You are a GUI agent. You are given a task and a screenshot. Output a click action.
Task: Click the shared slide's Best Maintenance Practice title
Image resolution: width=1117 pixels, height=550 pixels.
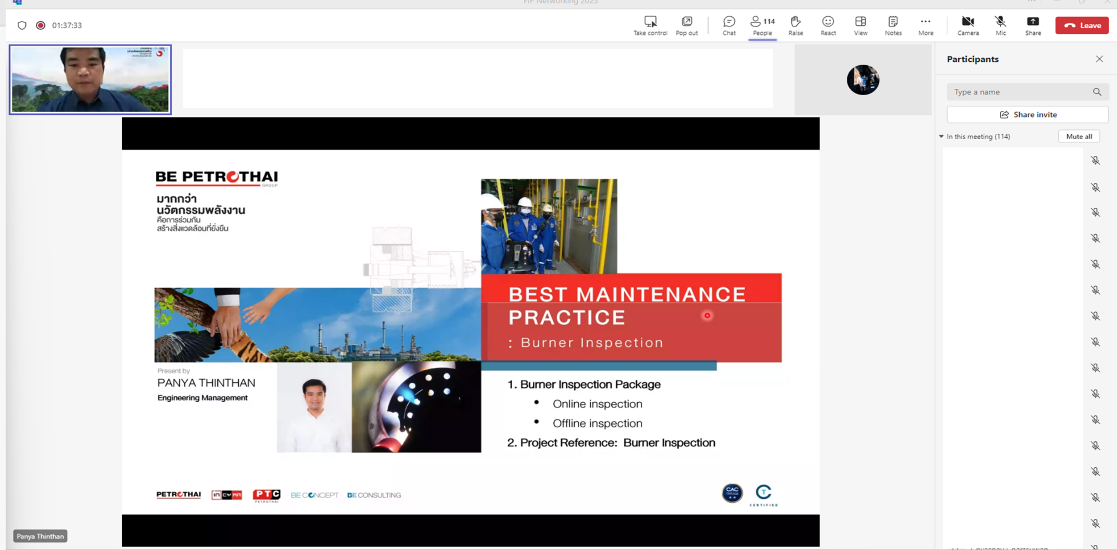[x=627, y=305]
